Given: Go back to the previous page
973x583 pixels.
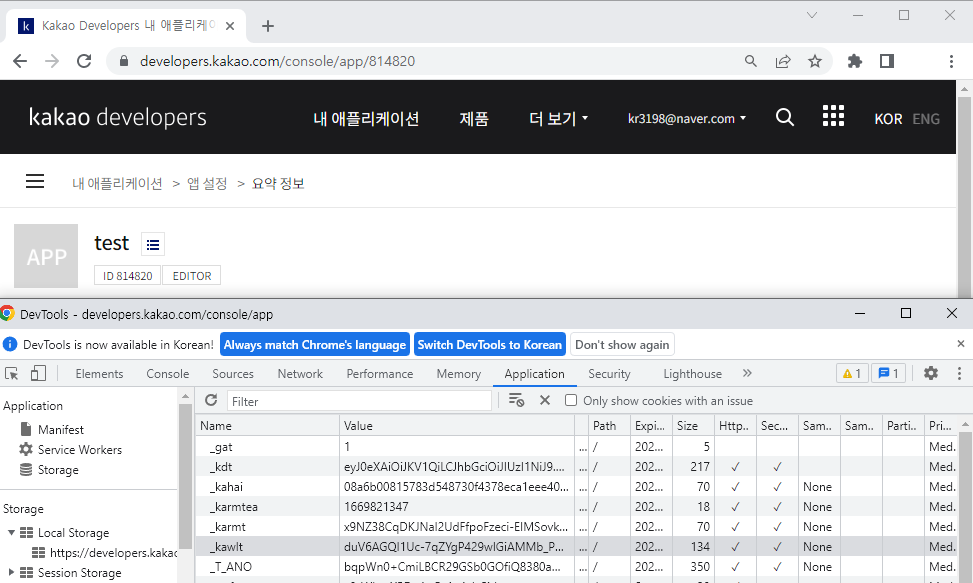Looking at the screenshot, I should point(20,61).
